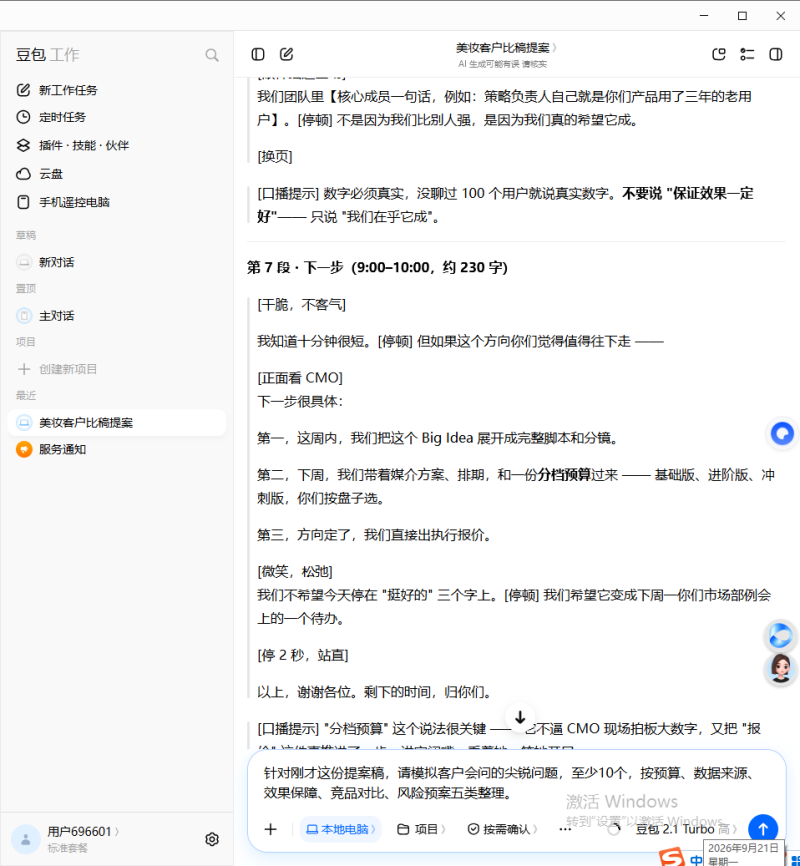
Task: Click the [干脆，不客气] cue text
Action: click(x=302, y=305)
